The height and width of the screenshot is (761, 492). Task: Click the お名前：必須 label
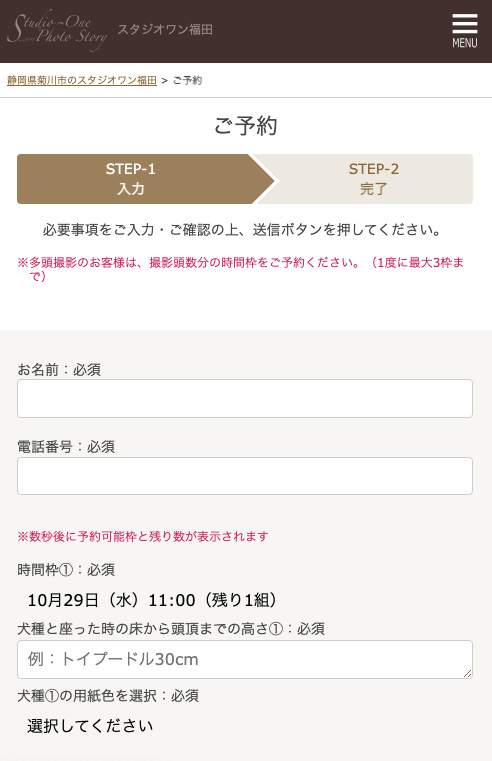click(x=59, y=370)
